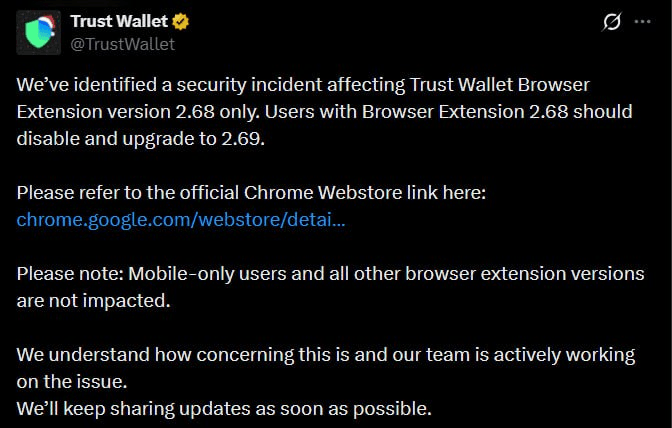Click "Please refer to the official Chrome Webstore" line
This screenshot has height=428, width=672.
point(251,193)
